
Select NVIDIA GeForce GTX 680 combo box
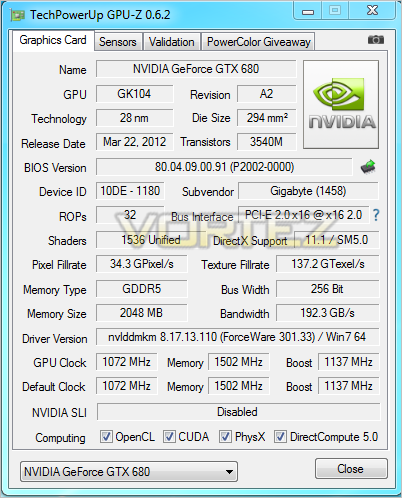(129, 471)
